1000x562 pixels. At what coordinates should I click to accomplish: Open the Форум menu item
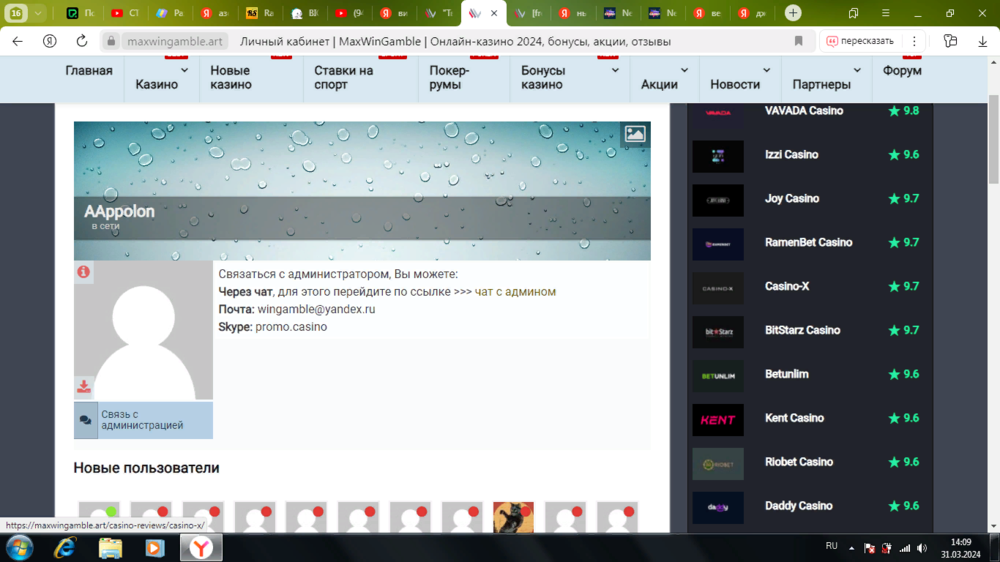[902, 71]
